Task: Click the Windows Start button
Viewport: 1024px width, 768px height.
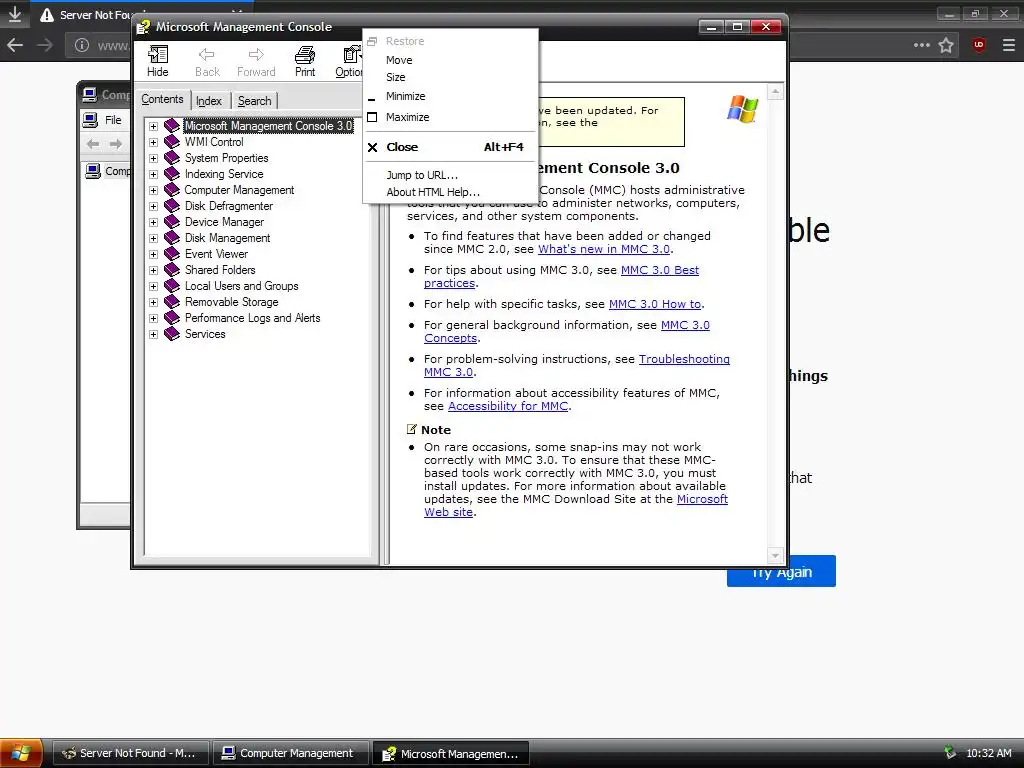Action: (x=21, y=753)
